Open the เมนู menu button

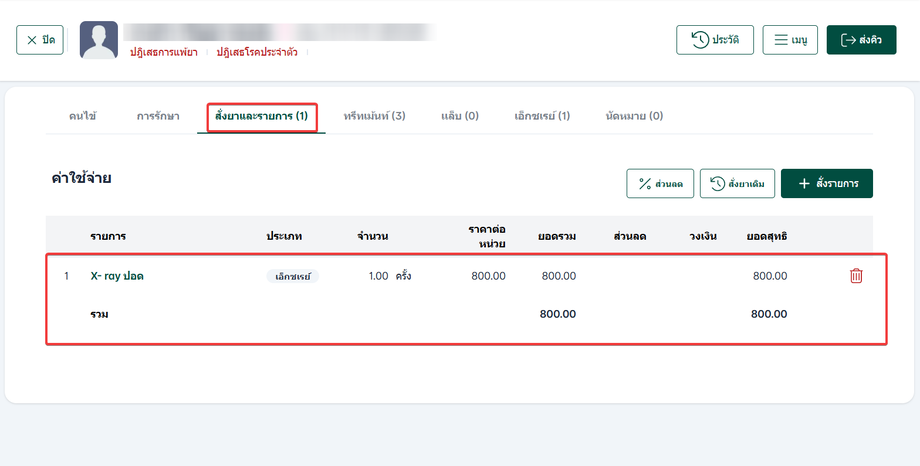tap(790, 40)
